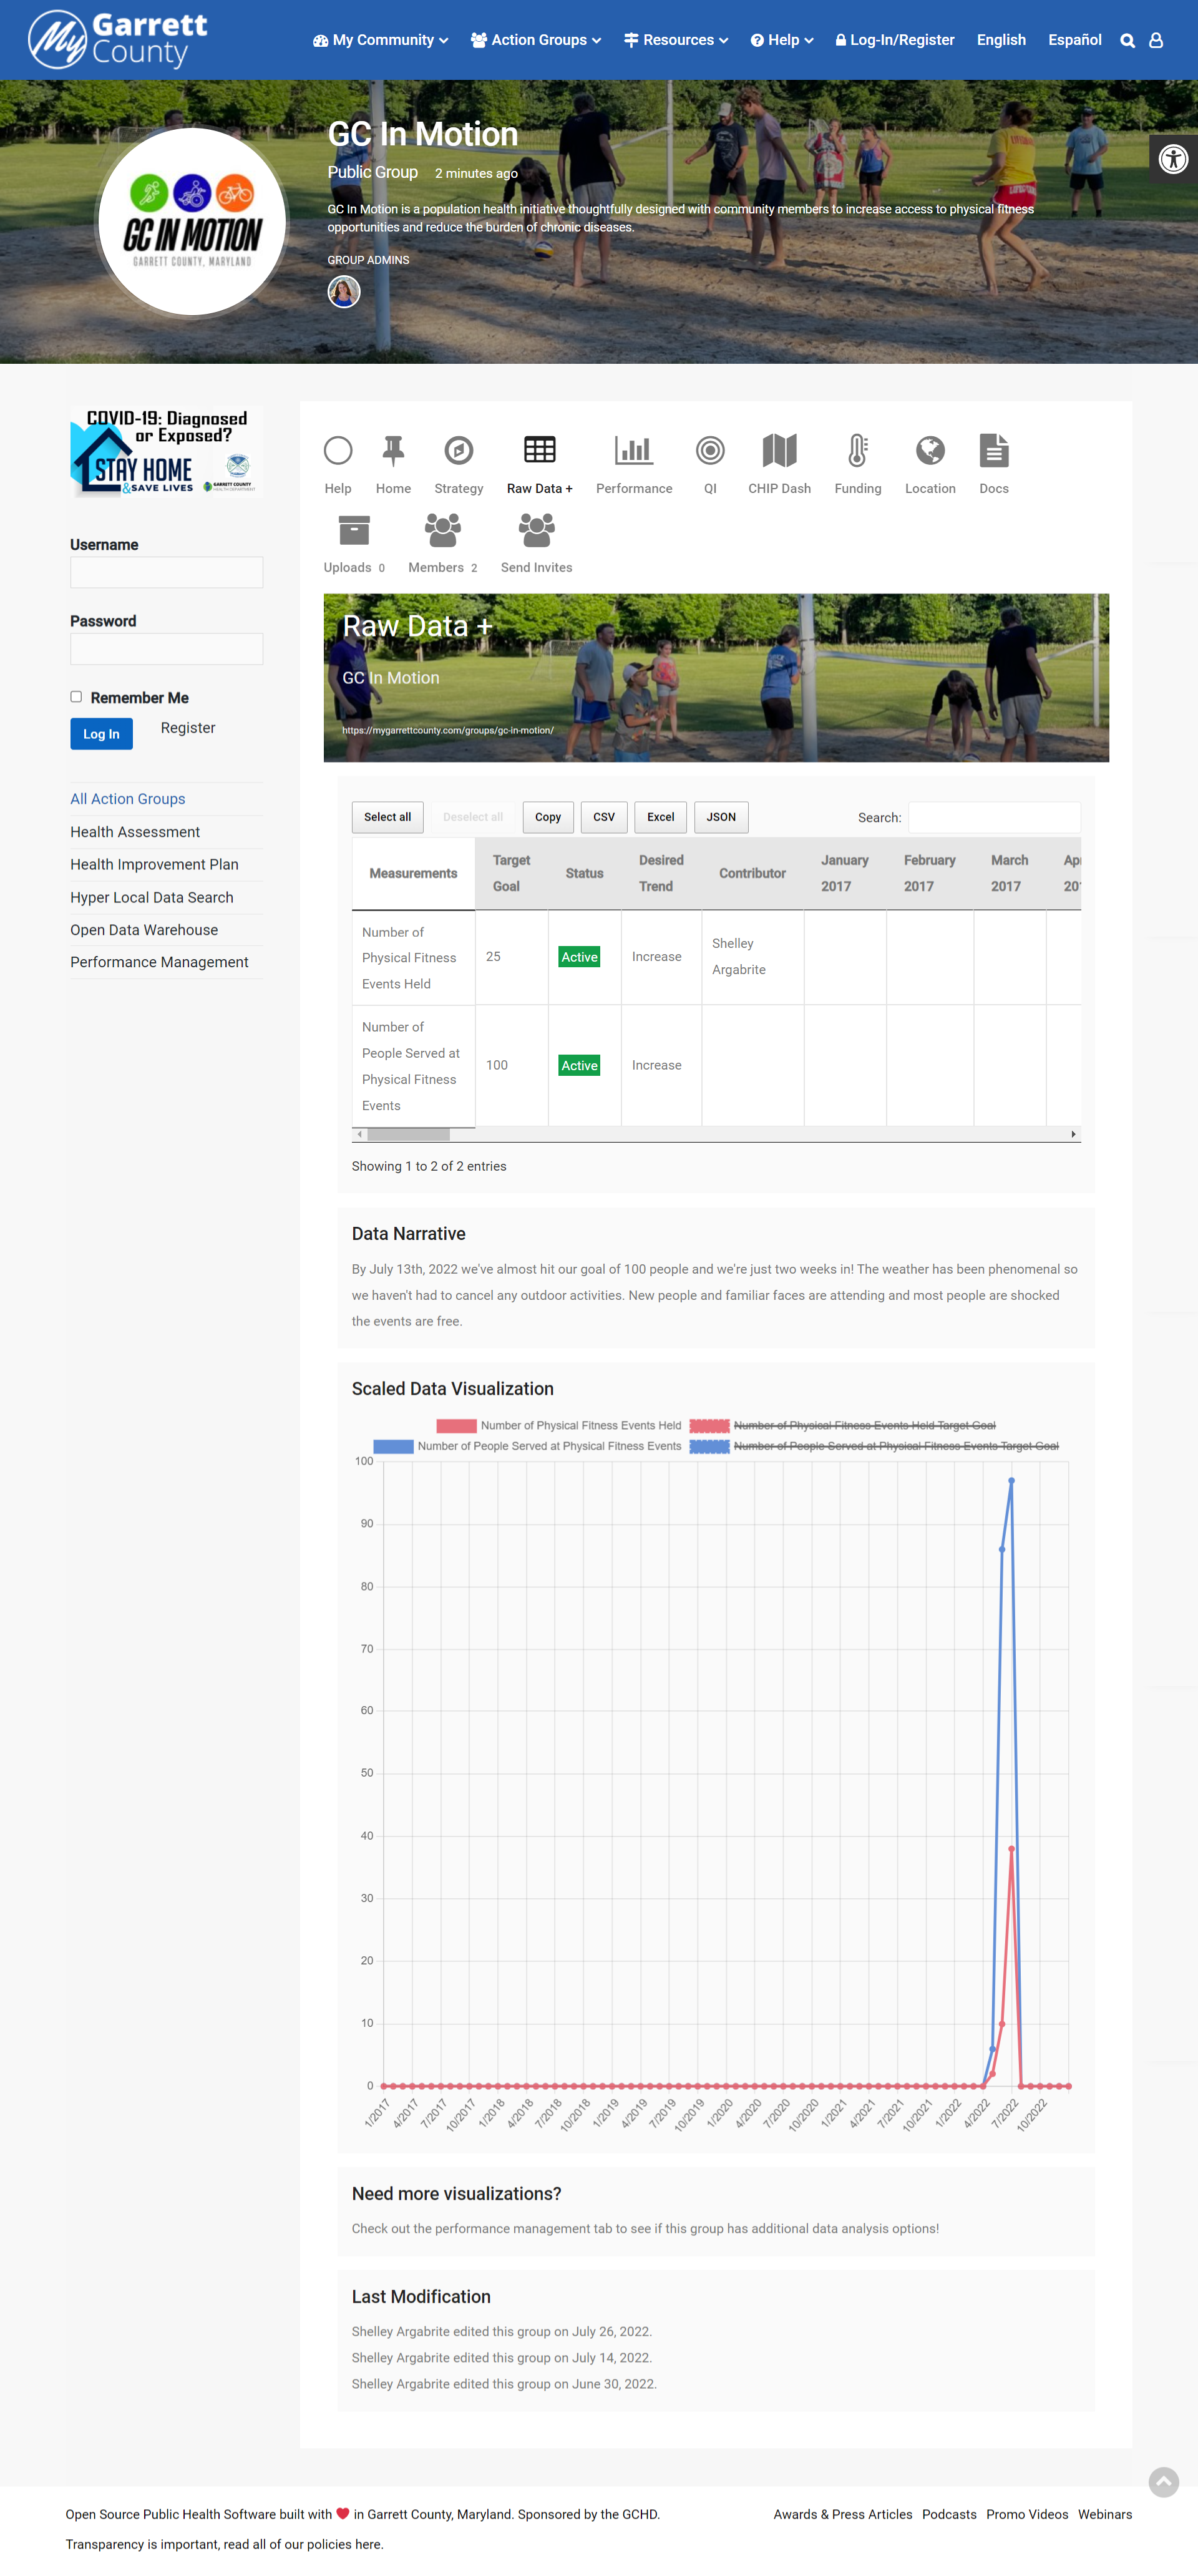Viewport: 1198px width, 2576px height.
Task: Open Open Data Warehouse link
Action: pos(144,930)
